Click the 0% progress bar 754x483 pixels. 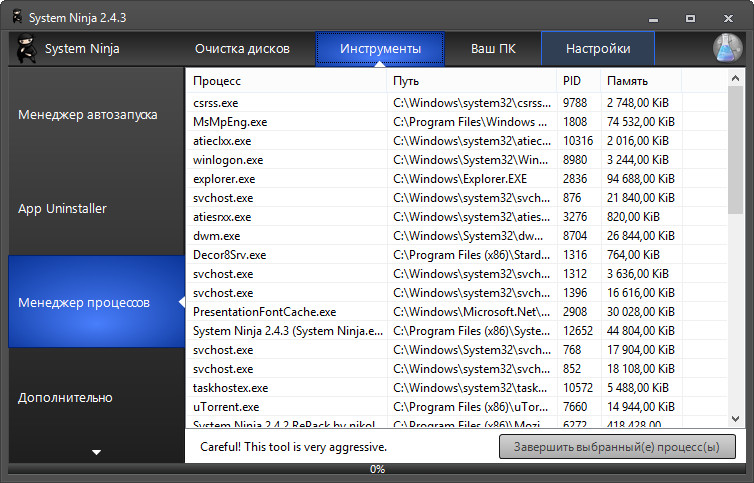point(377,469)
